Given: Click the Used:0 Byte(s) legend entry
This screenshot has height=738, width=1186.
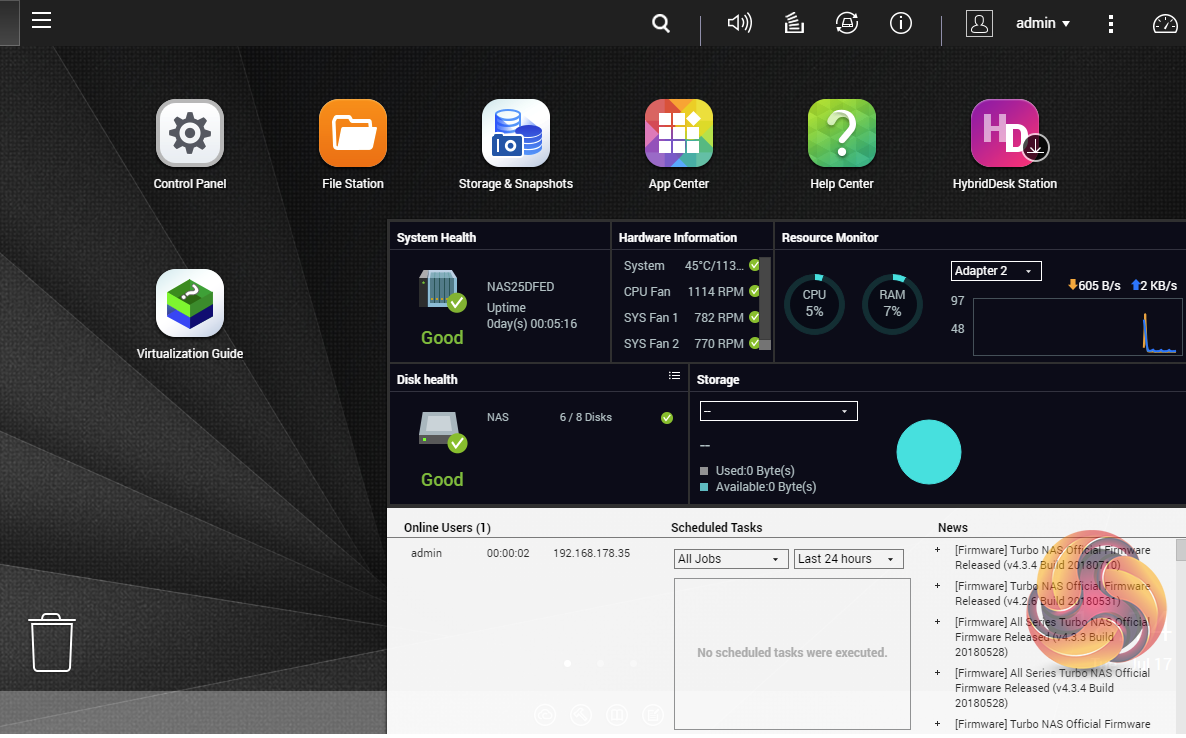Looking at the screenshot, I should 747,471.
